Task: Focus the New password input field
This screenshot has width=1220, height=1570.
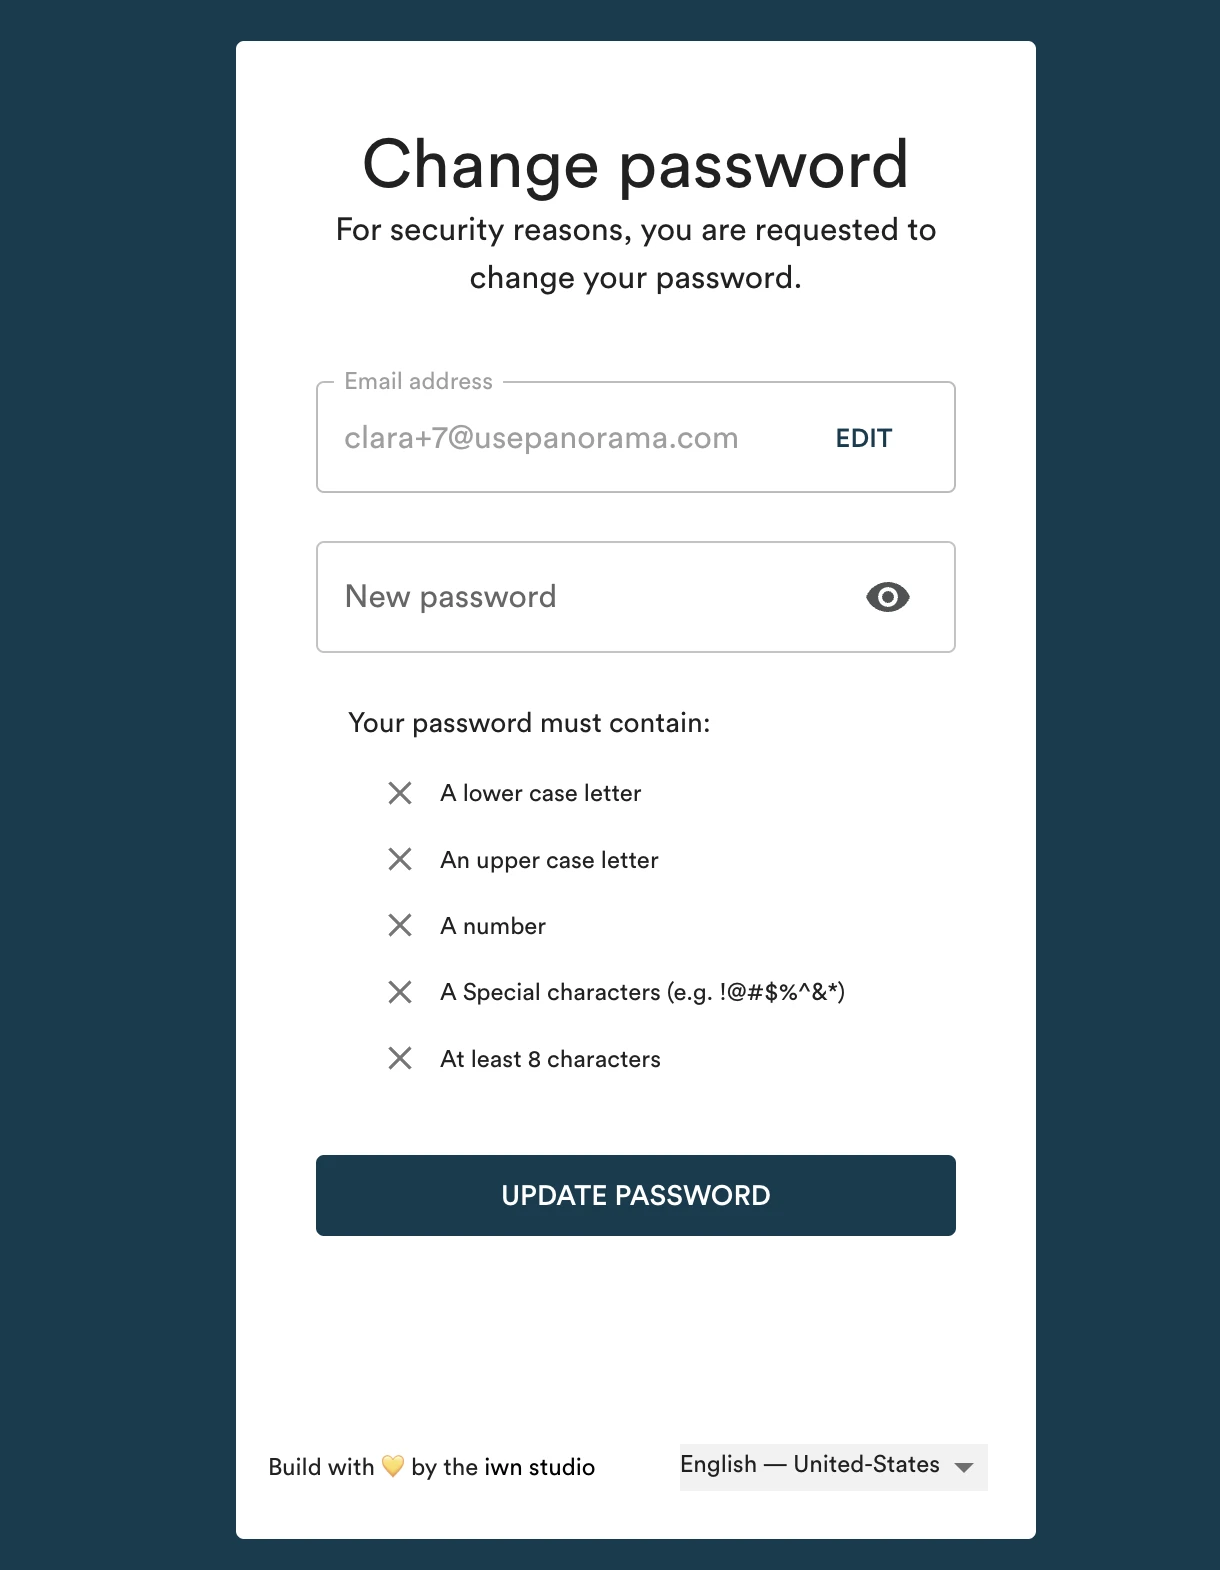Action: pos(590,597)
